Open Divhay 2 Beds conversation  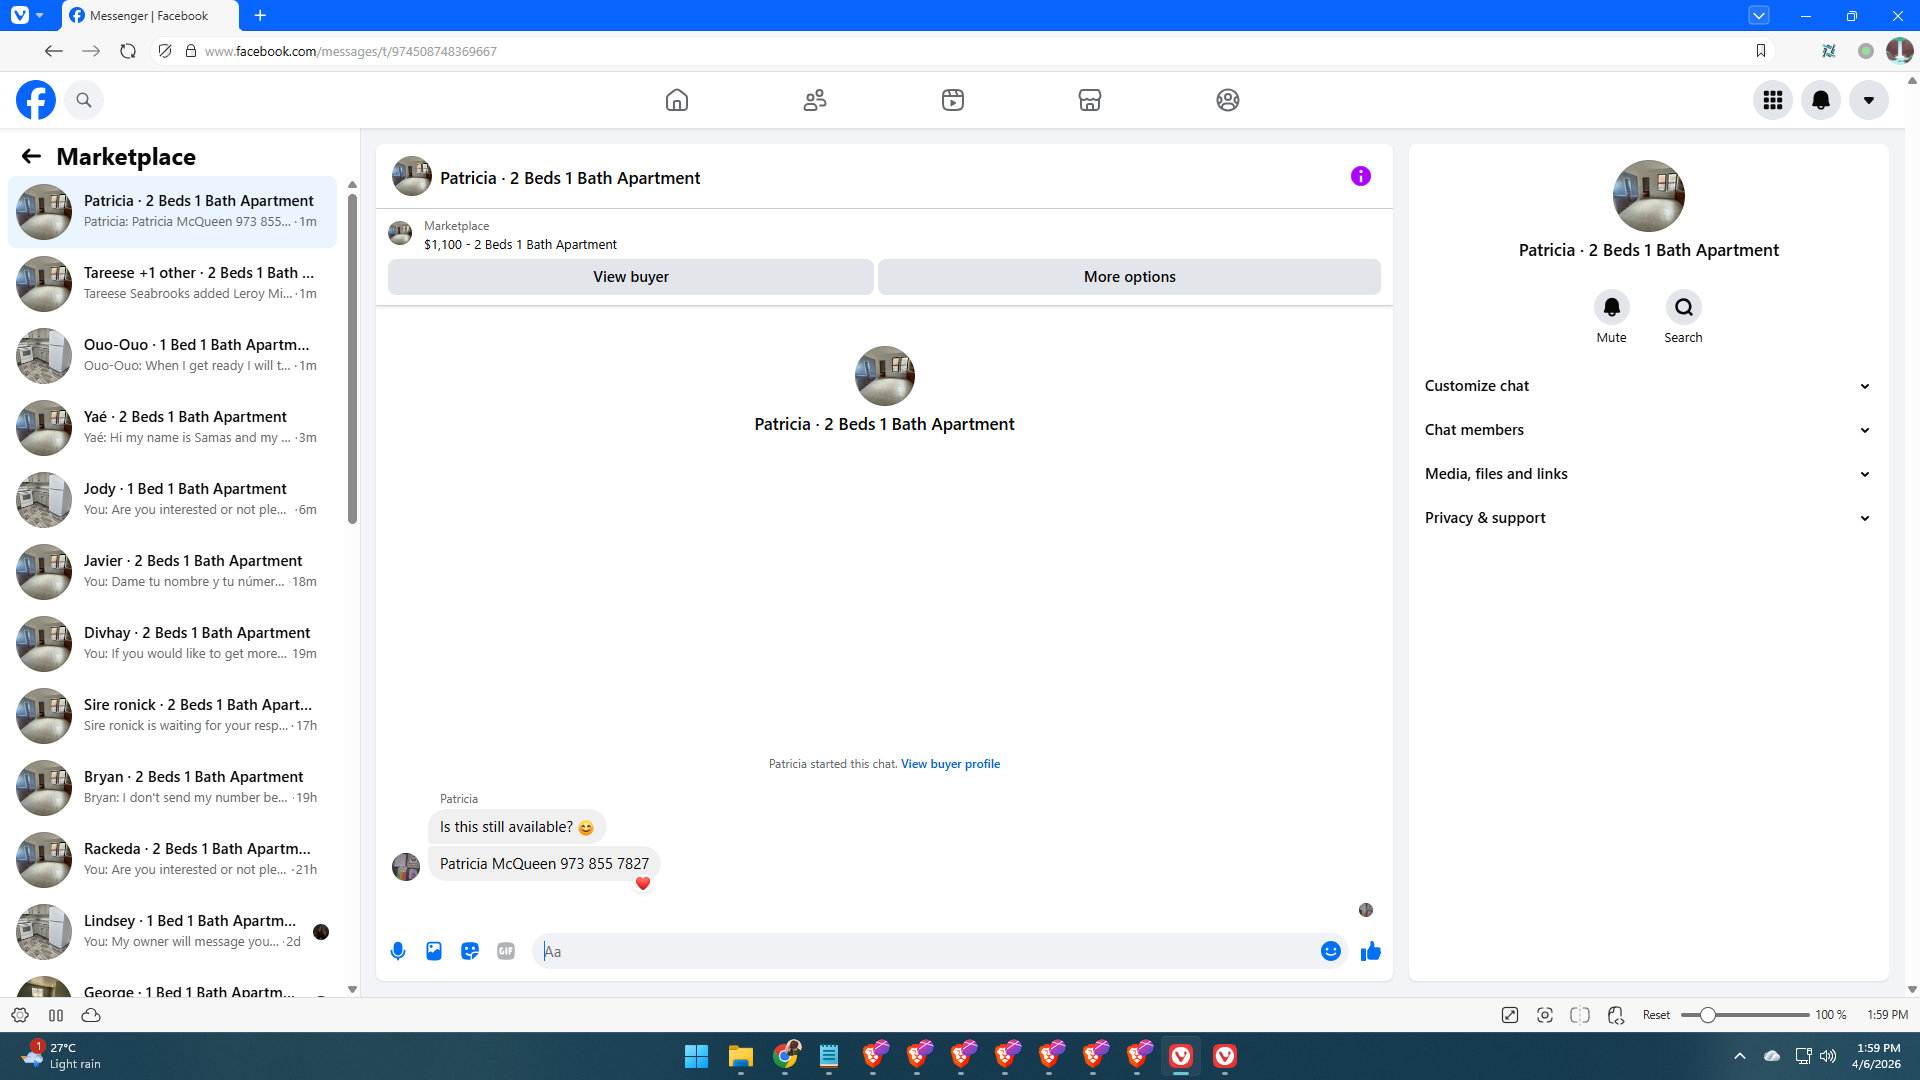coord(172,644)
